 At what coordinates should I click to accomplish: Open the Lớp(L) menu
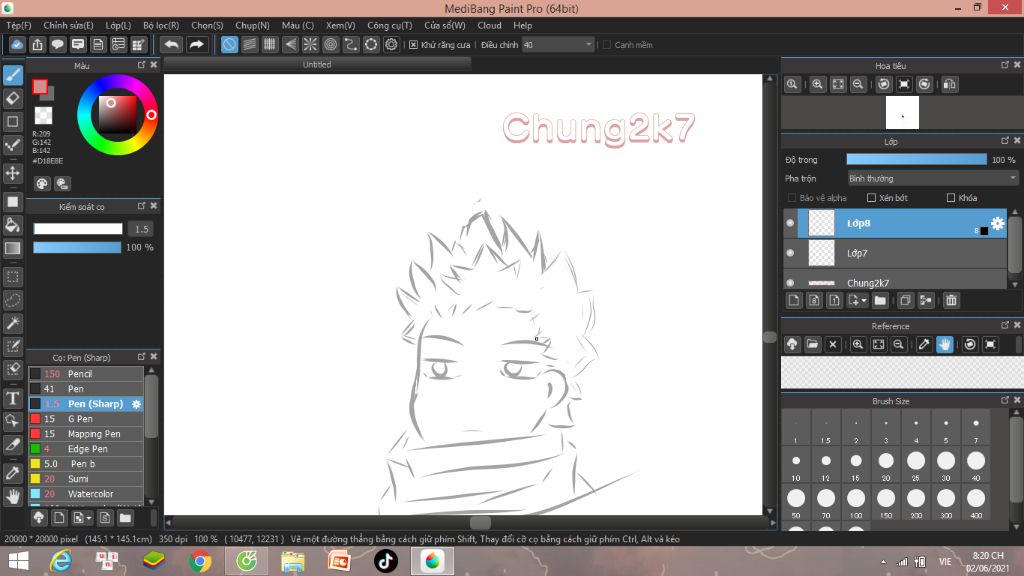coord(118,25)
